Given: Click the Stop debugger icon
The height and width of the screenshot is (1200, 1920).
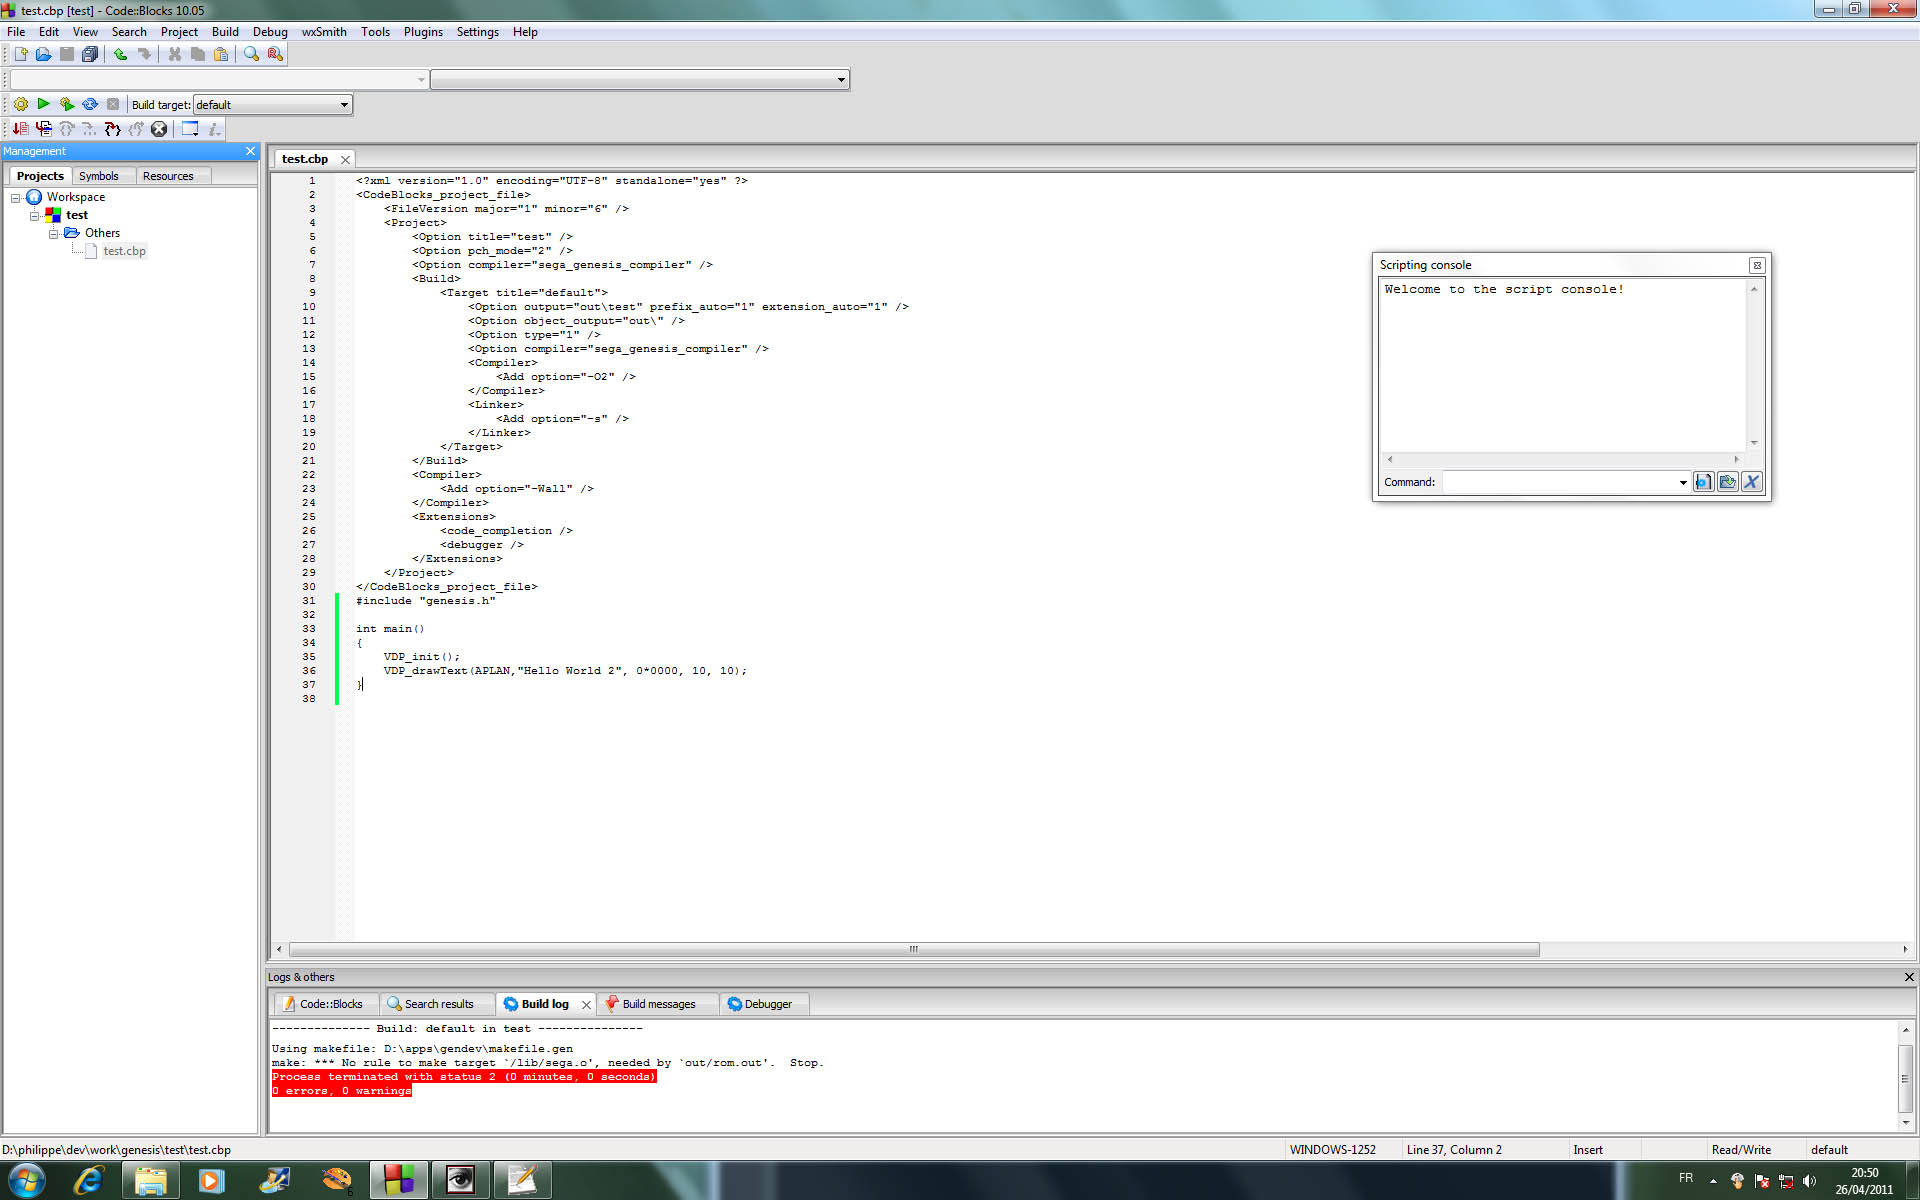Looking at the screenshot, I should click(159, 129).
